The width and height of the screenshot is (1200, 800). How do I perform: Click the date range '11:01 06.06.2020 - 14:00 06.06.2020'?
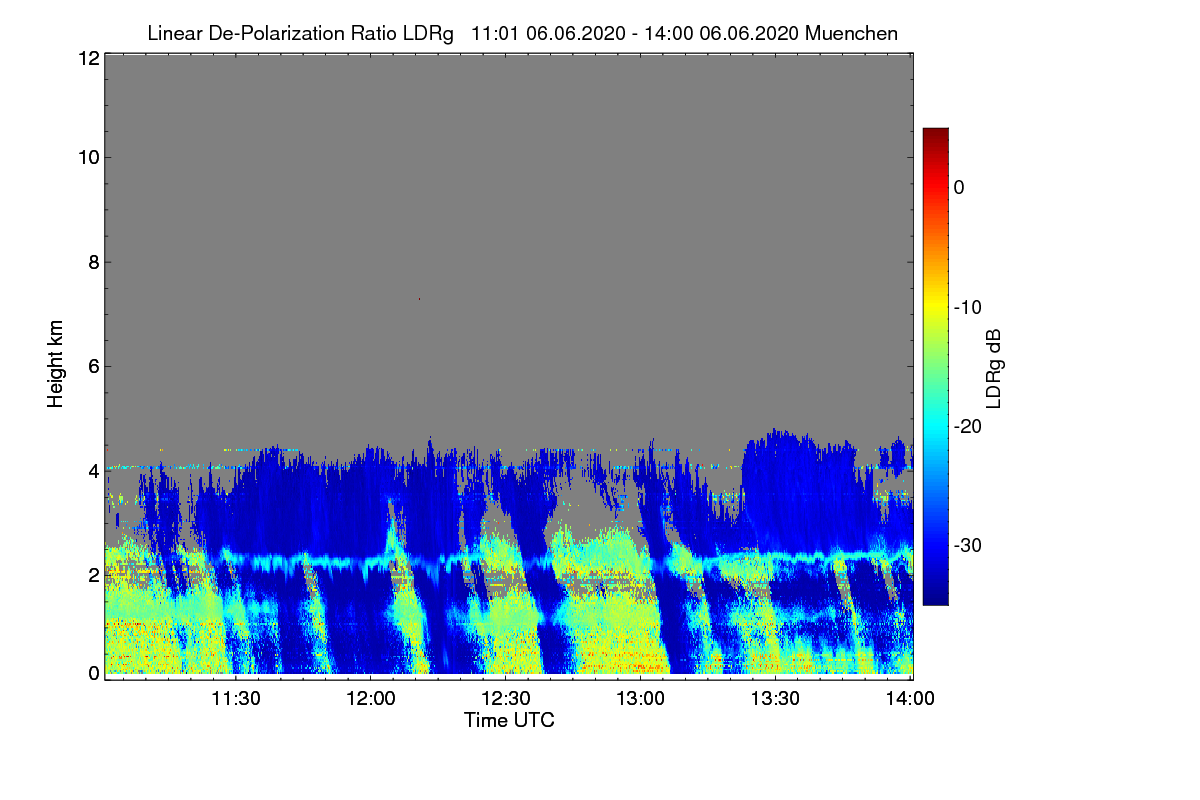coord(635,33)
